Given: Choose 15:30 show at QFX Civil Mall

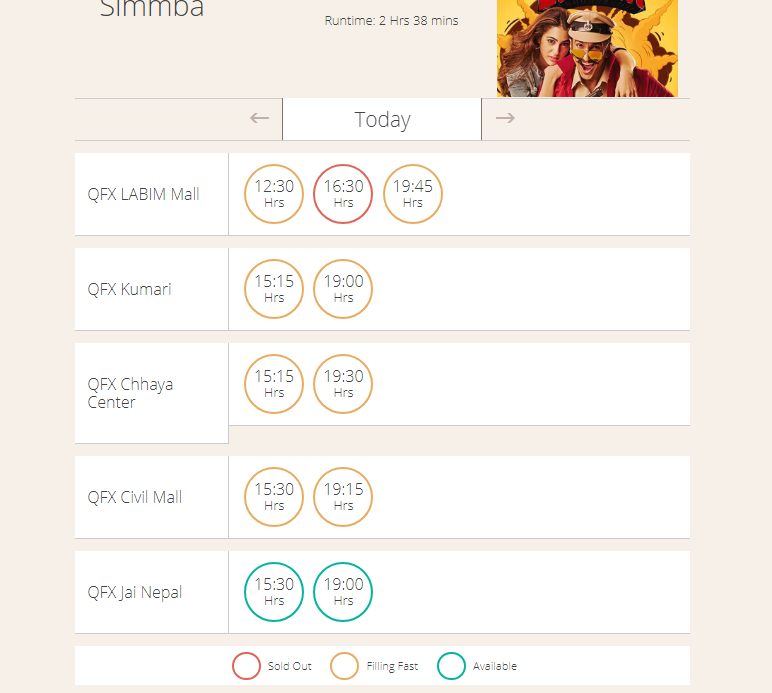Looking at the screenshot, I should click(274, 497).
